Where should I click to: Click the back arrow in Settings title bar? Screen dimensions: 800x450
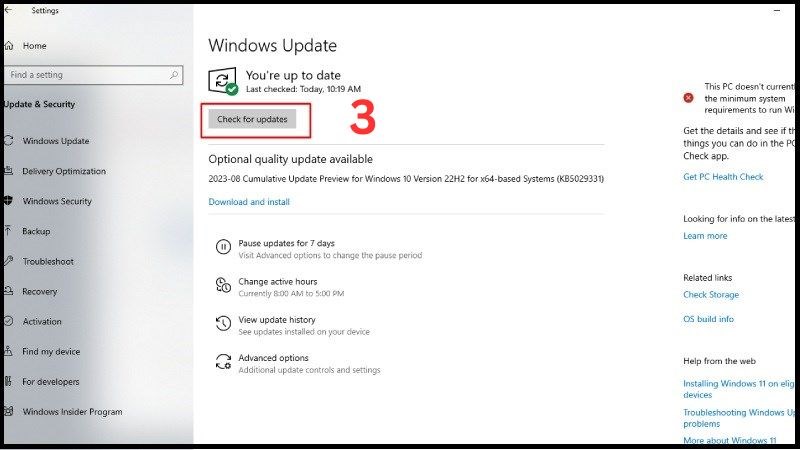tap(8, 10)
